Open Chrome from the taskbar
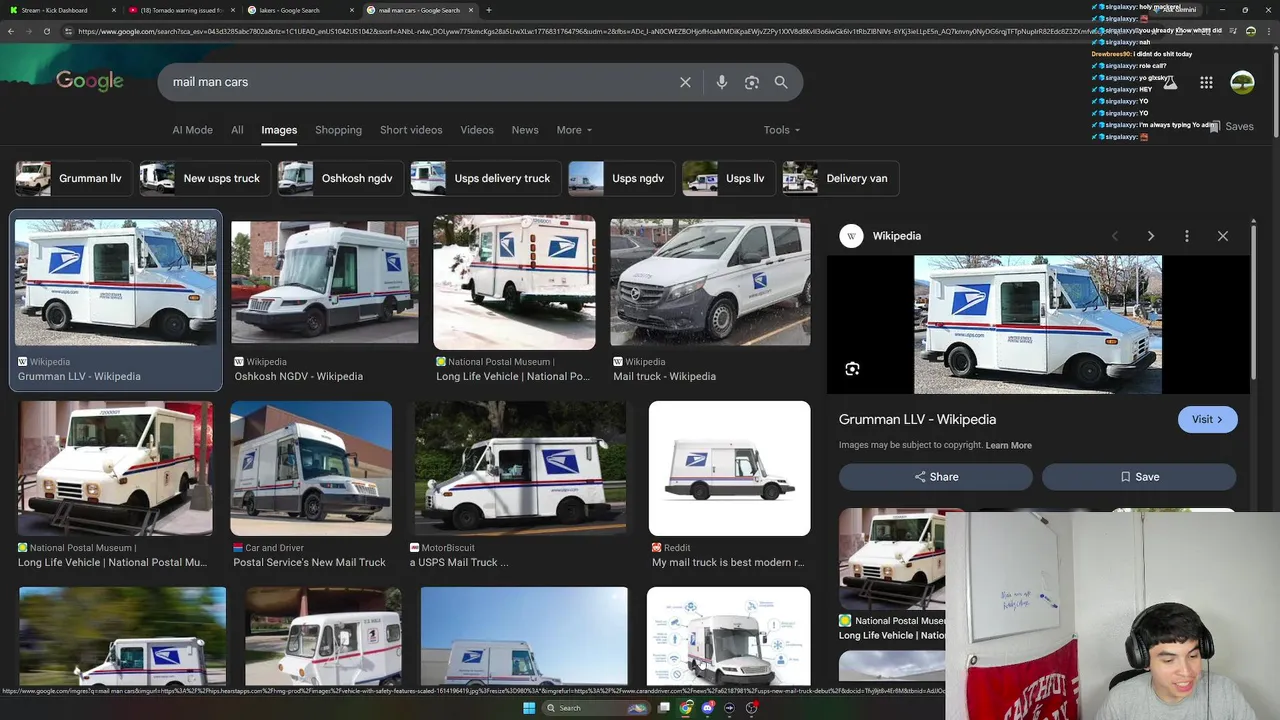 [x=686, y=708]
